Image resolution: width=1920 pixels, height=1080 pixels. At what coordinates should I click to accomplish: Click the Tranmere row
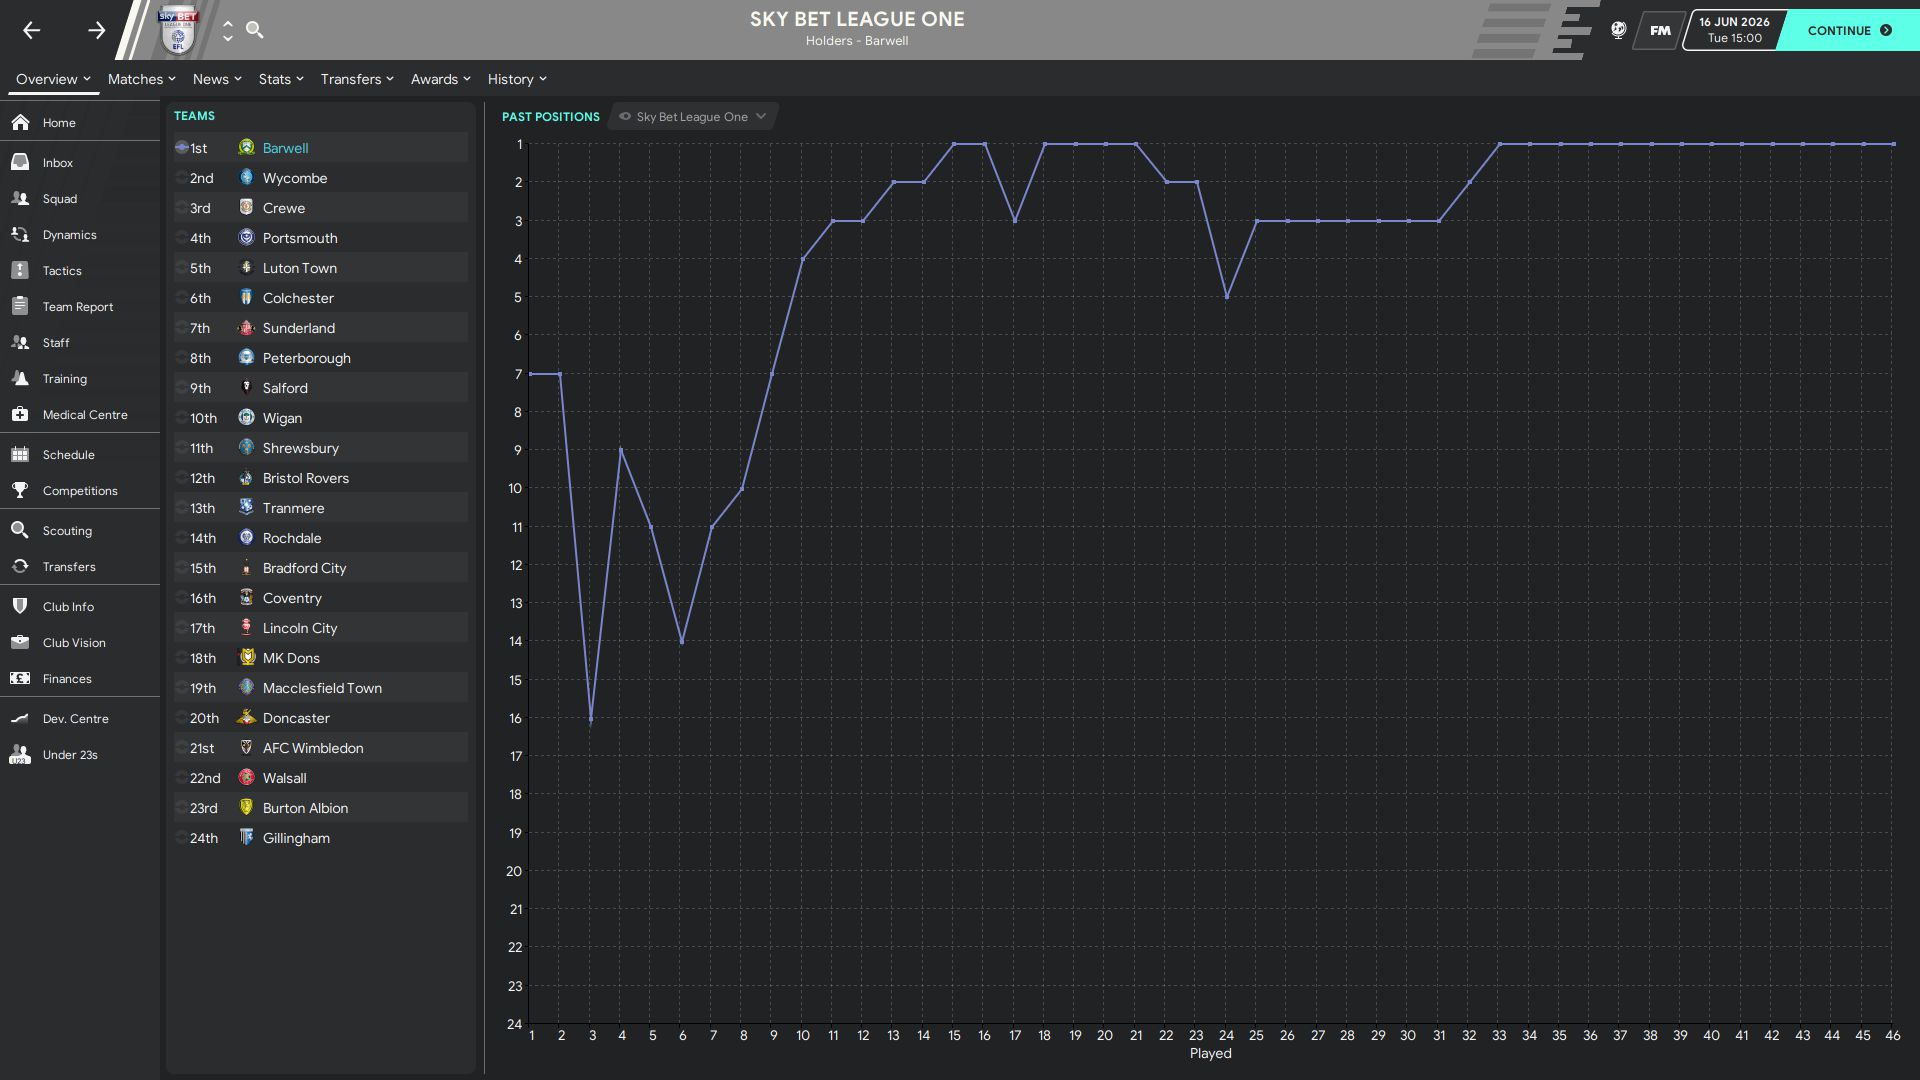click(321, 508)
